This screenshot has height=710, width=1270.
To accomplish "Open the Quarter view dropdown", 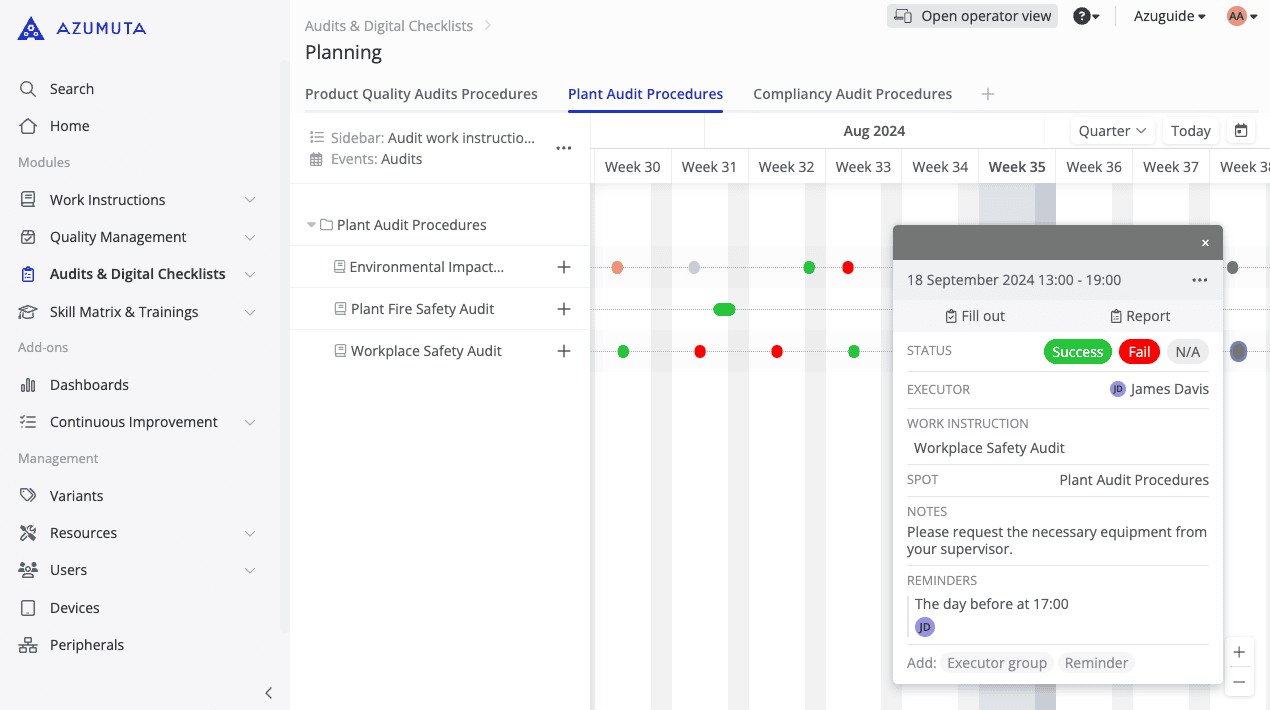I will (1112, 131).
